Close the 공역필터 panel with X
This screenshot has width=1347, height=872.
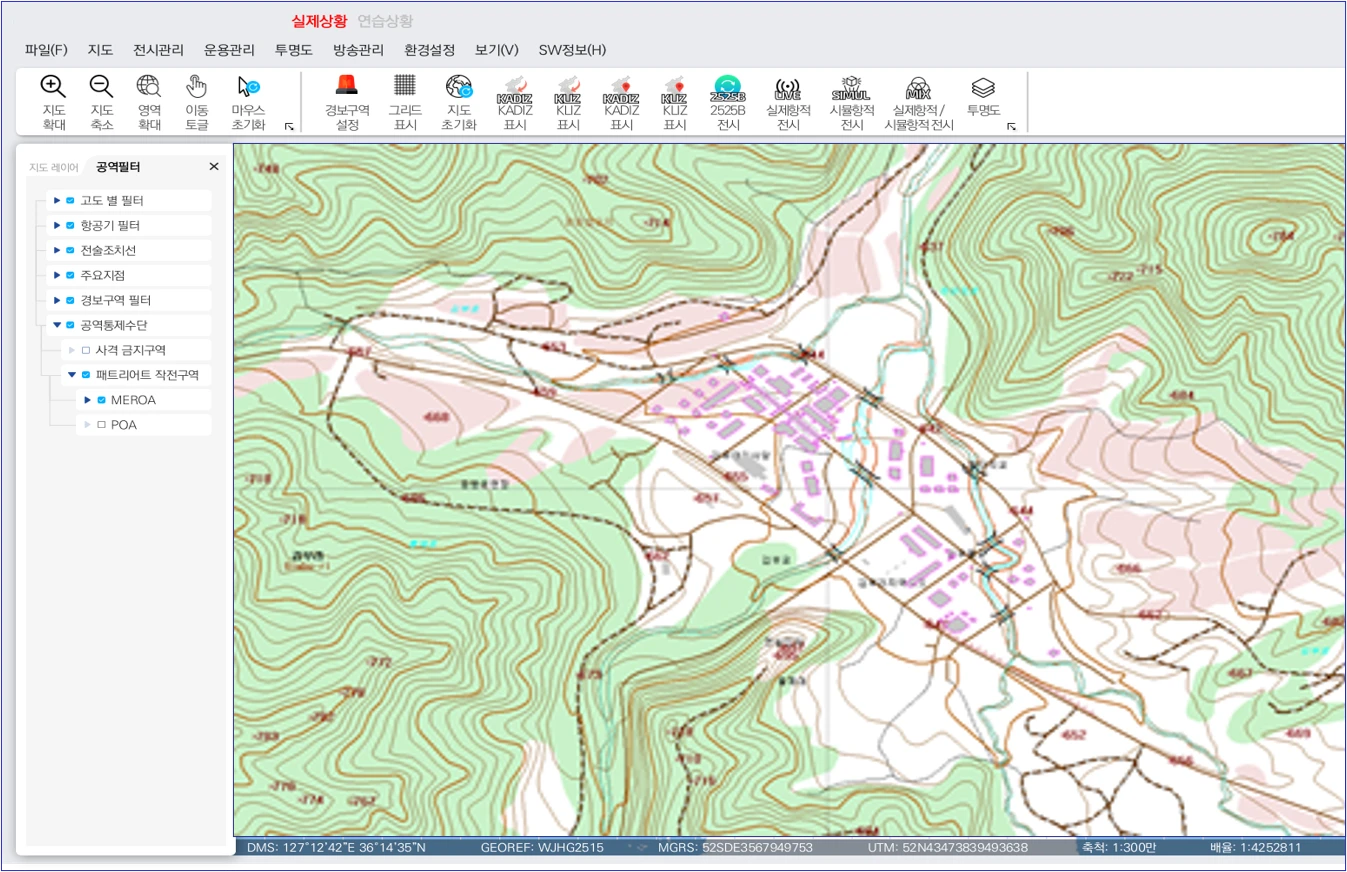(213, 167)
